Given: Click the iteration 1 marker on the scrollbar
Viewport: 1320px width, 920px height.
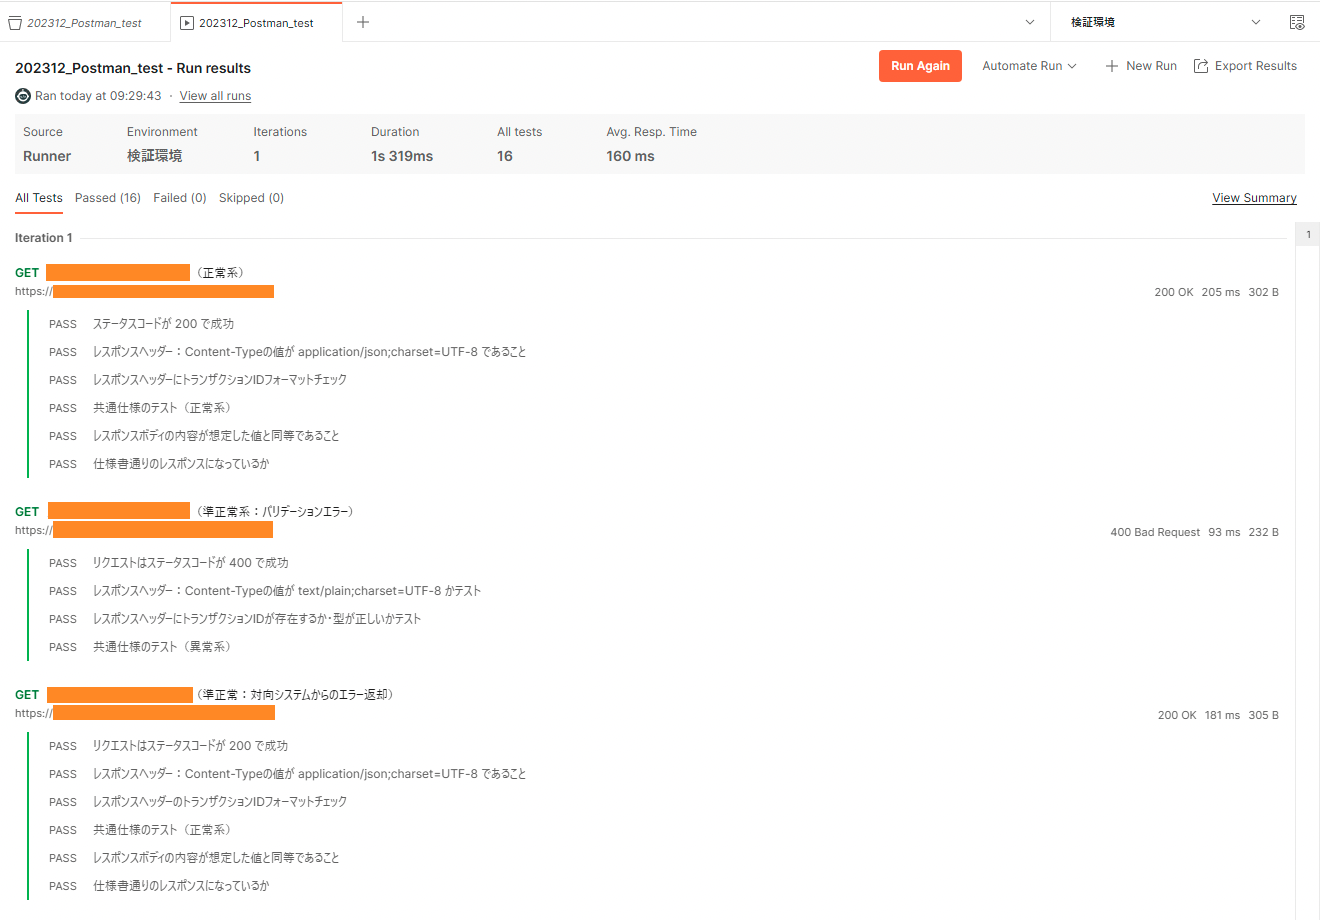Looking at the screenshot, I should pyautogui.click(x=1307, y=233).
